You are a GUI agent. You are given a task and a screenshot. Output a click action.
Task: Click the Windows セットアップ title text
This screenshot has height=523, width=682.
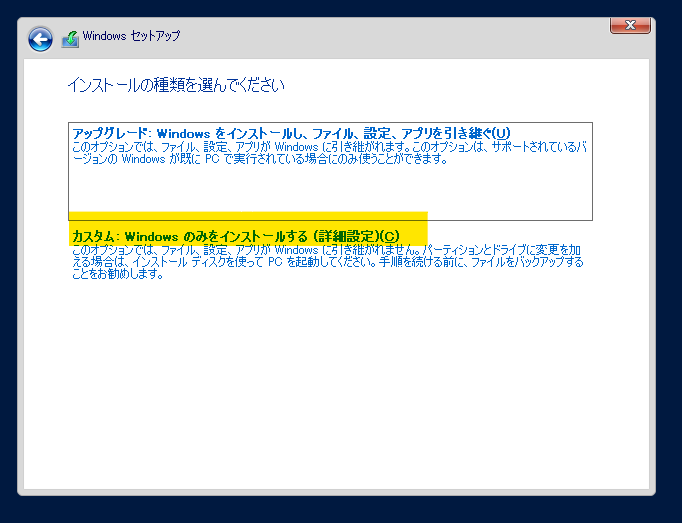click(131, 36)
